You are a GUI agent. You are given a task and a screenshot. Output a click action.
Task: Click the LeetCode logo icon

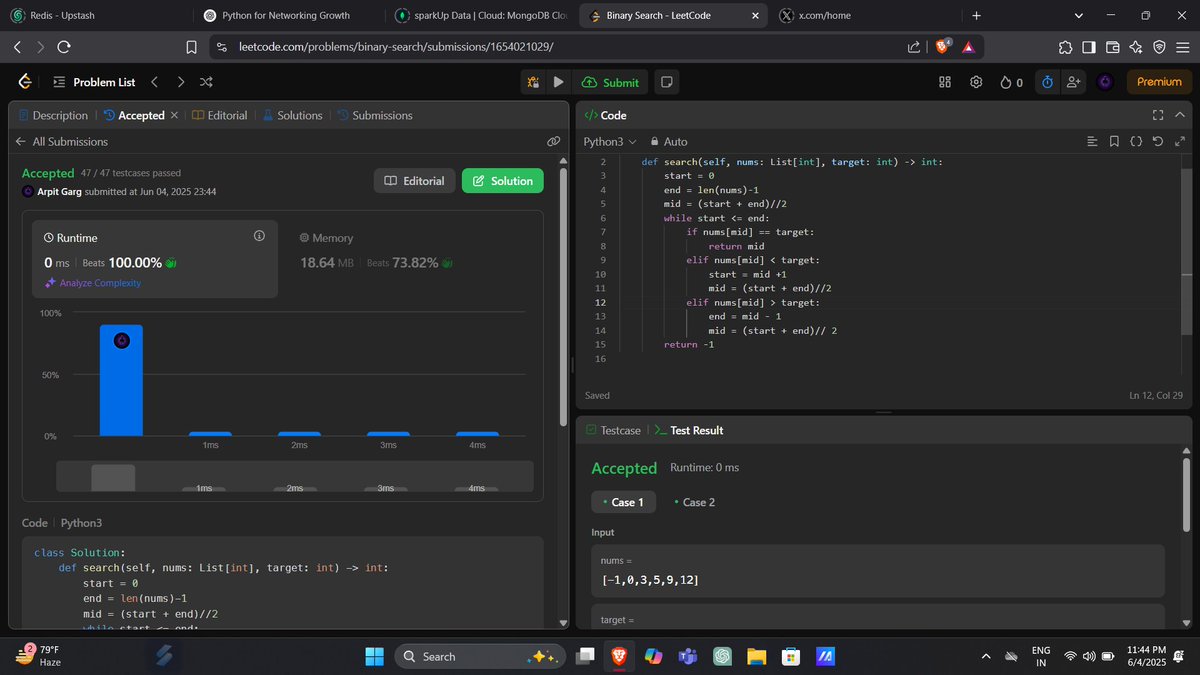click(25, 82)
